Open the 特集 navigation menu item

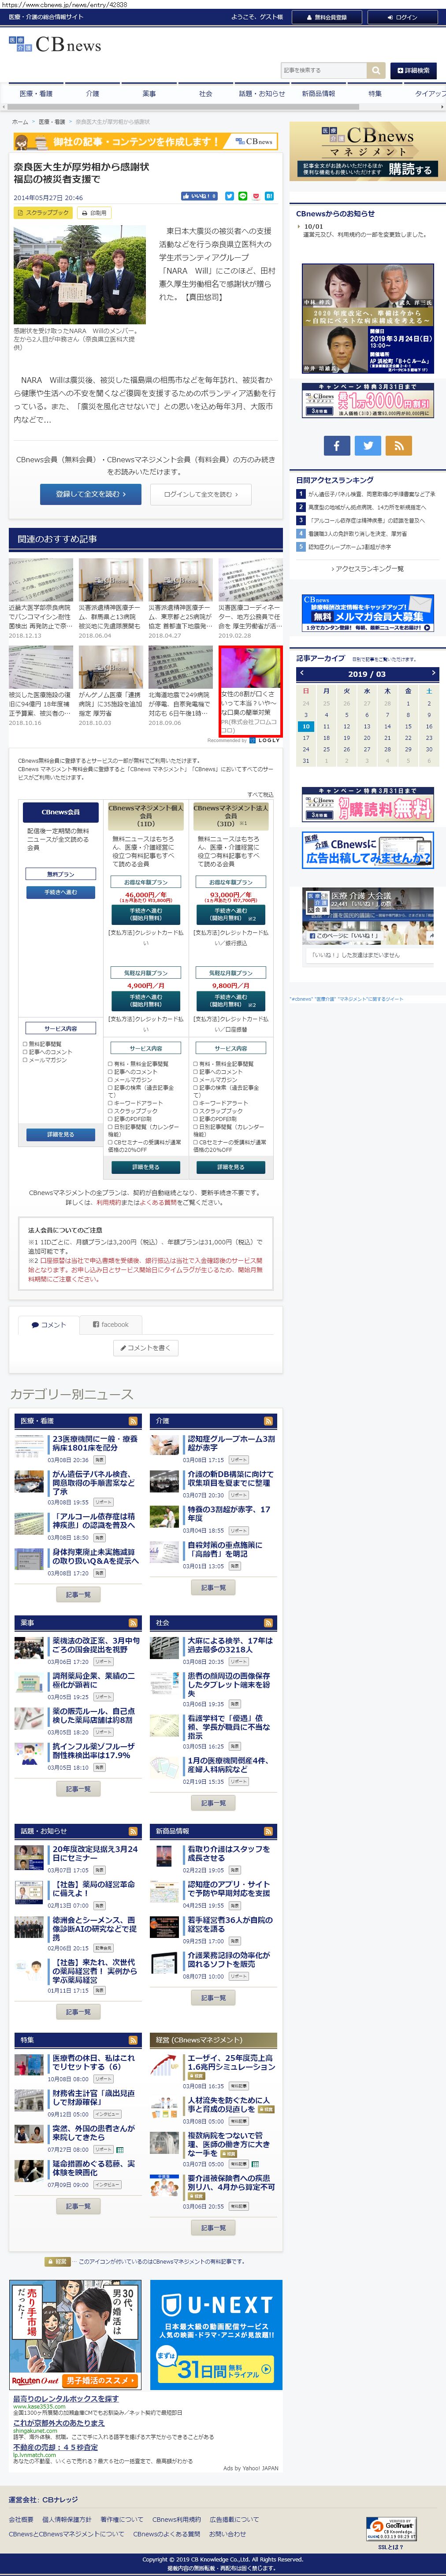click(375, 93)
